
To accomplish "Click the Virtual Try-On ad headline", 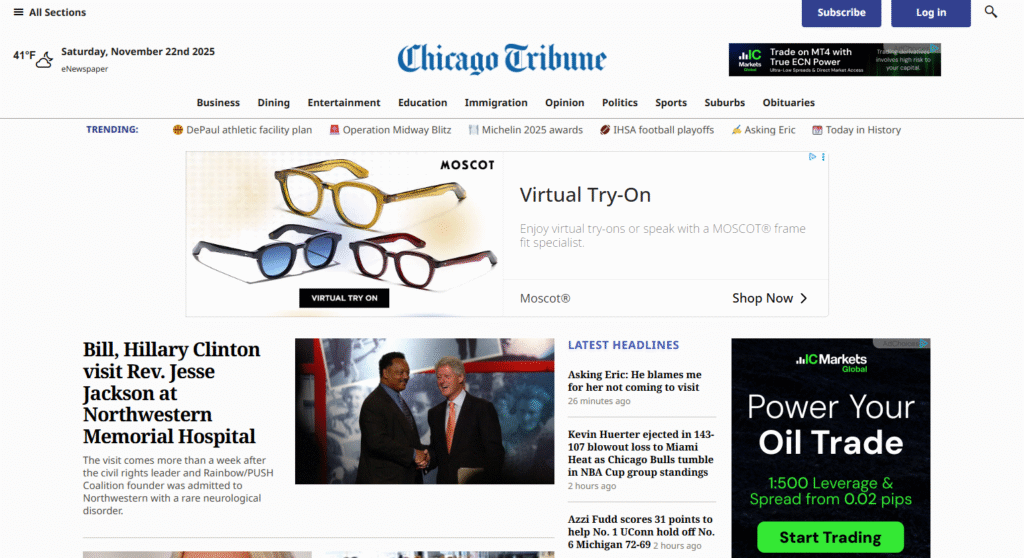I will coord(585,195).
